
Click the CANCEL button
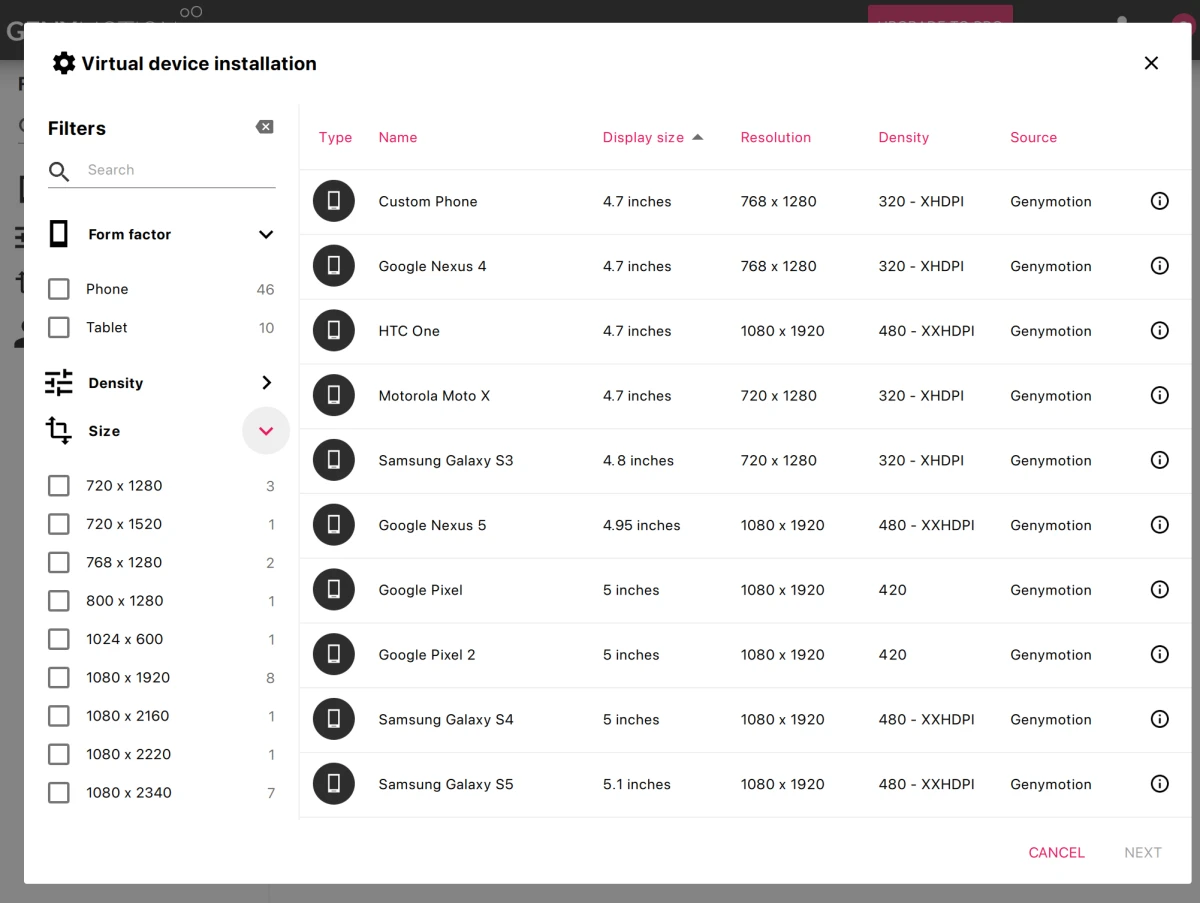pyautogui.click(x=1056, y=853)
